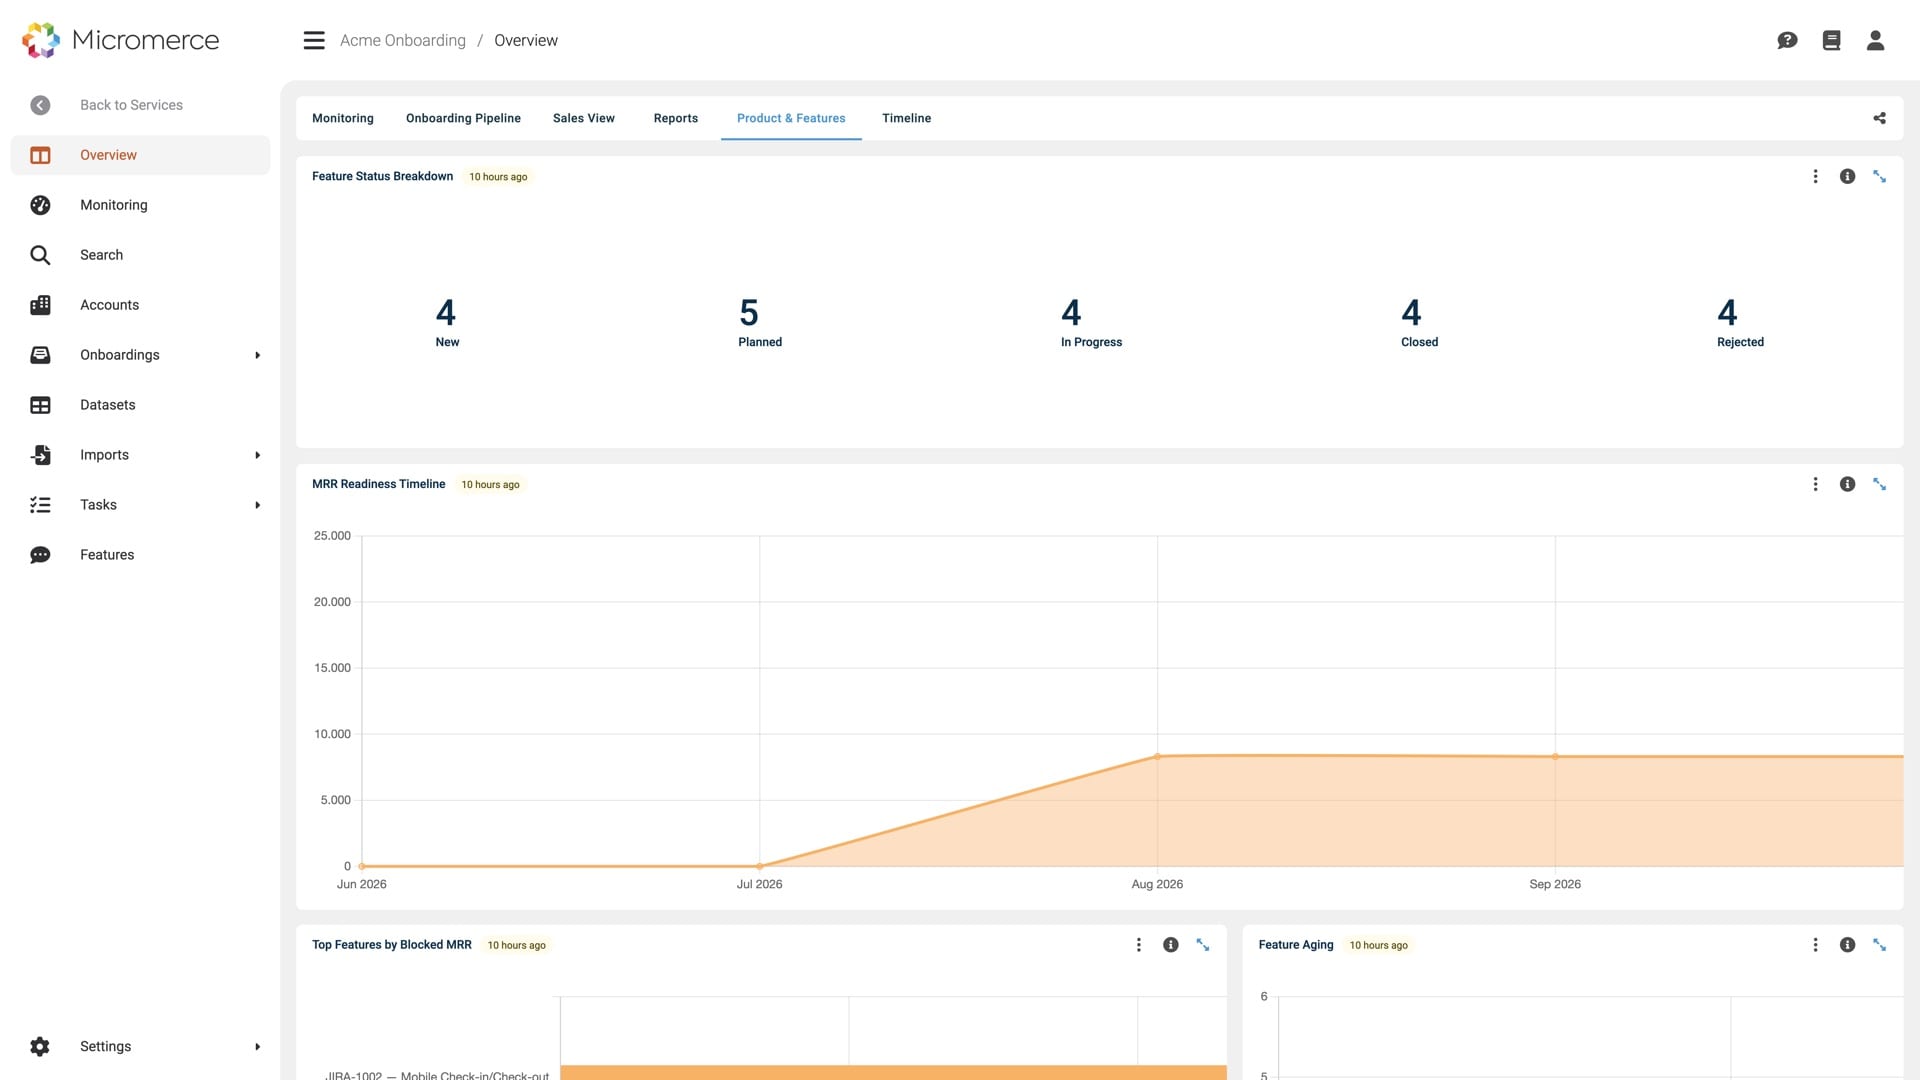
Task: Click the share dashboard icon
Action: (x=1879, y=118)
